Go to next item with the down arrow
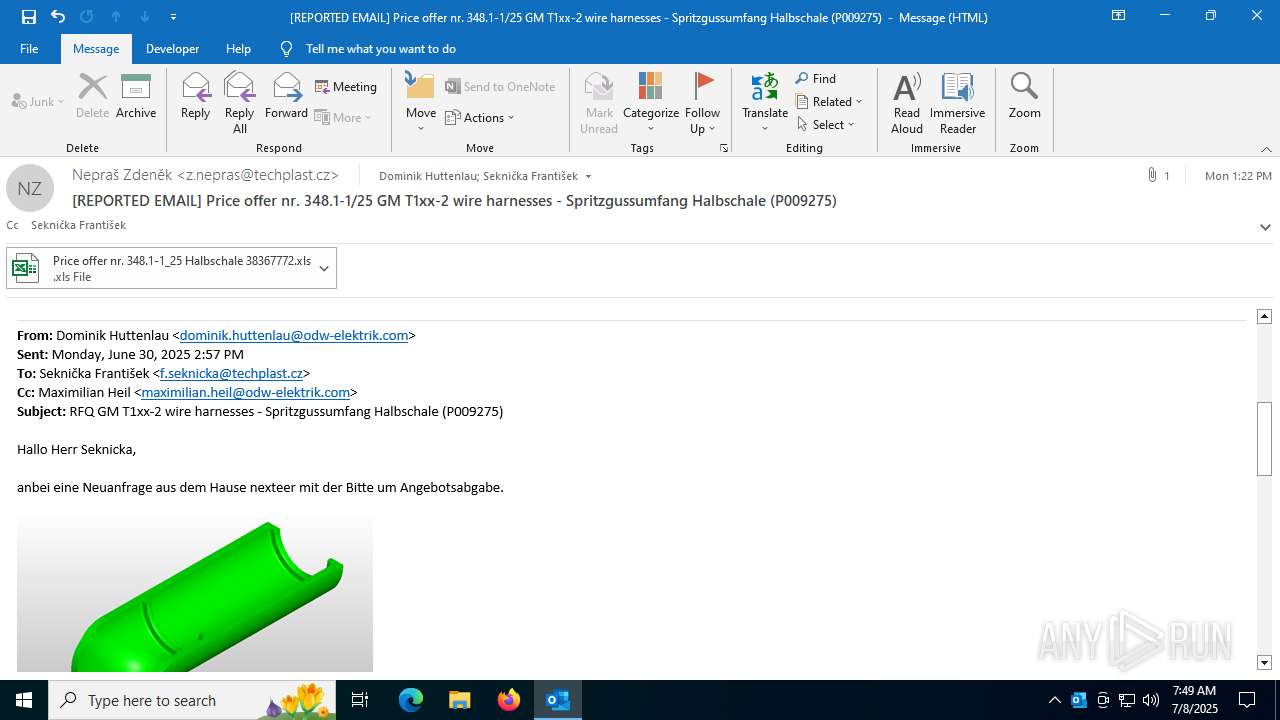Screen dimensions: 1280x720 point(145,17)
